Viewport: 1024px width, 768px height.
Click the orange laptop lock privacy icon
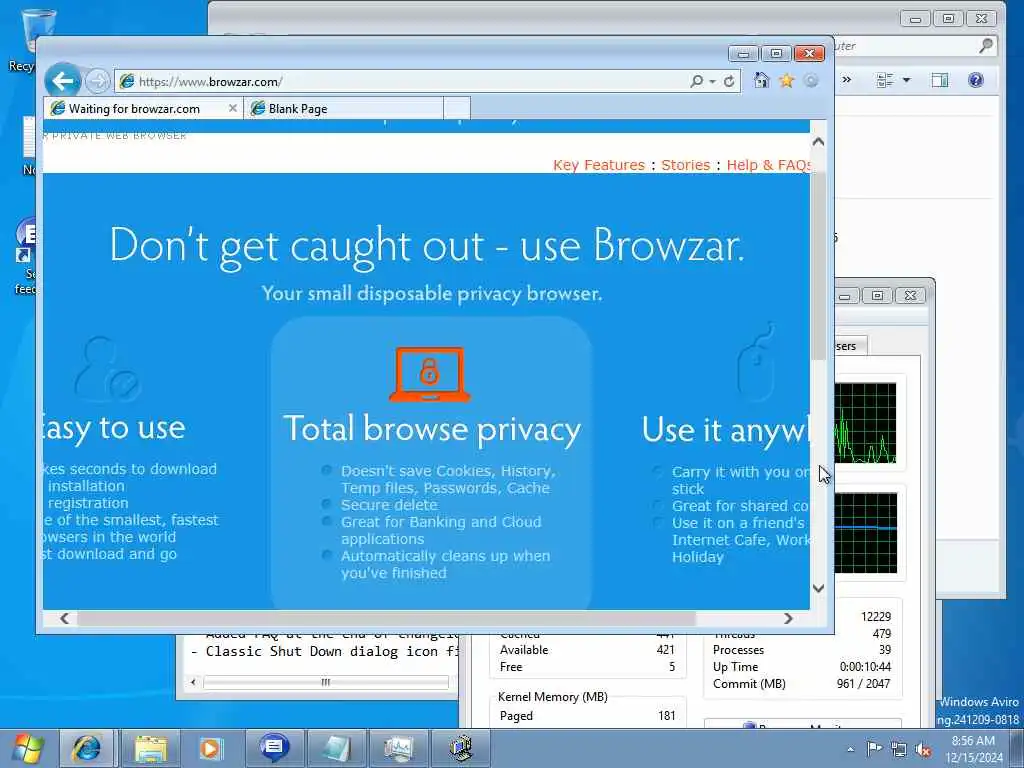429,374
